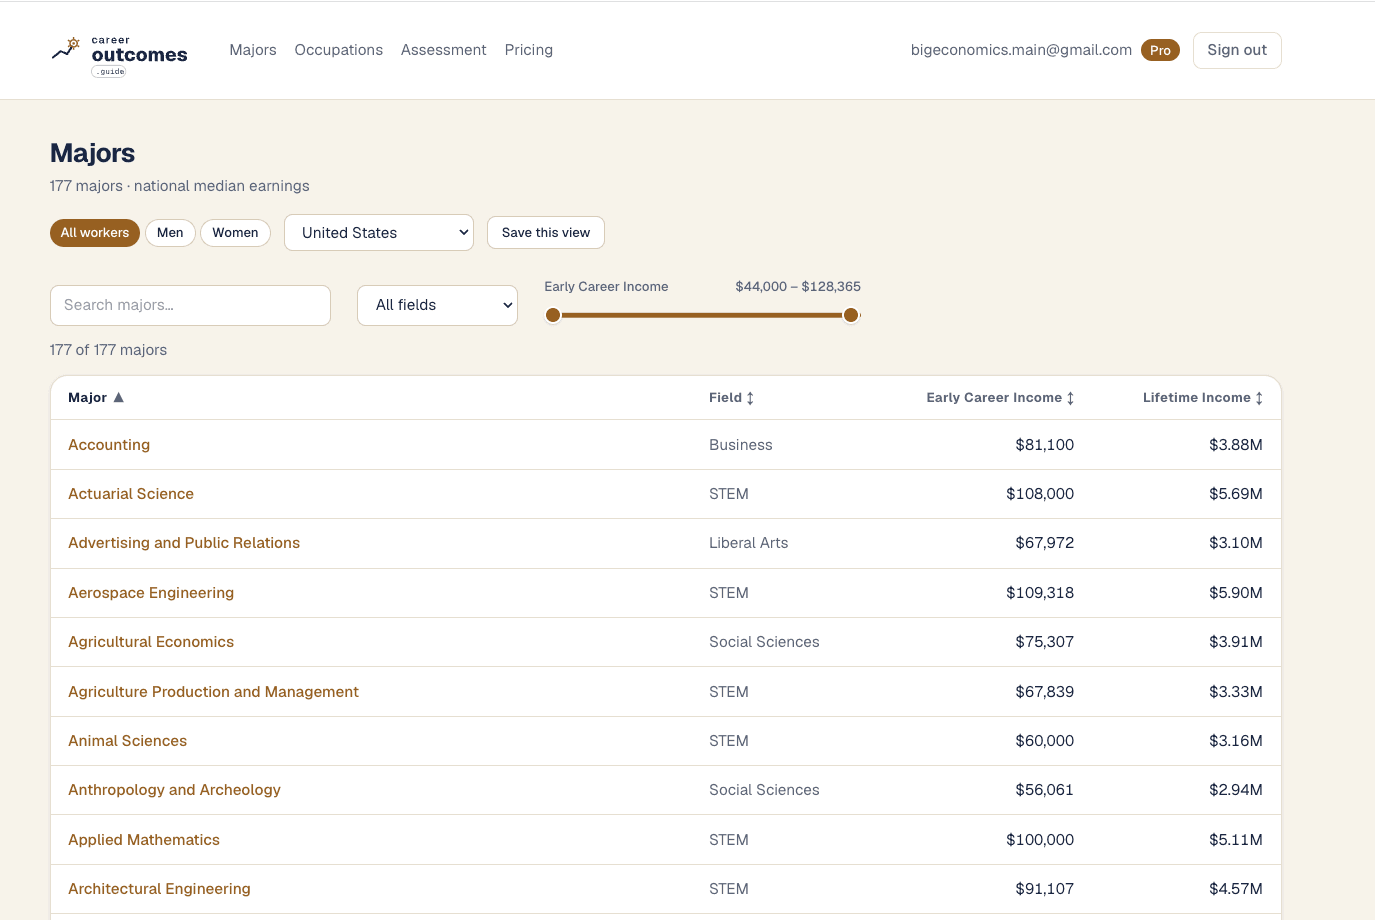Open the Accounting major link
The image size is (1375, 920).
pyautogui.click(x=109, y=445)
